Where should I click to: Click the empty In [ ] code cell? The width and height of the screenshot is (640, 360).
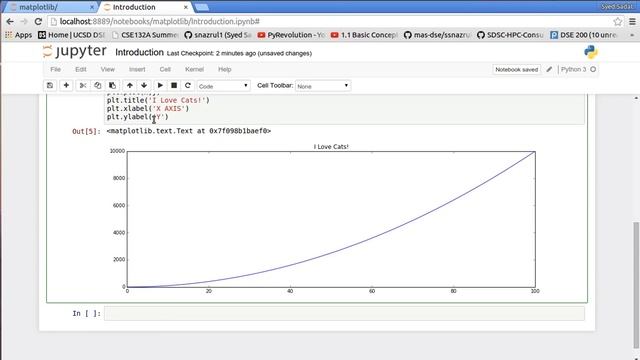344,313
